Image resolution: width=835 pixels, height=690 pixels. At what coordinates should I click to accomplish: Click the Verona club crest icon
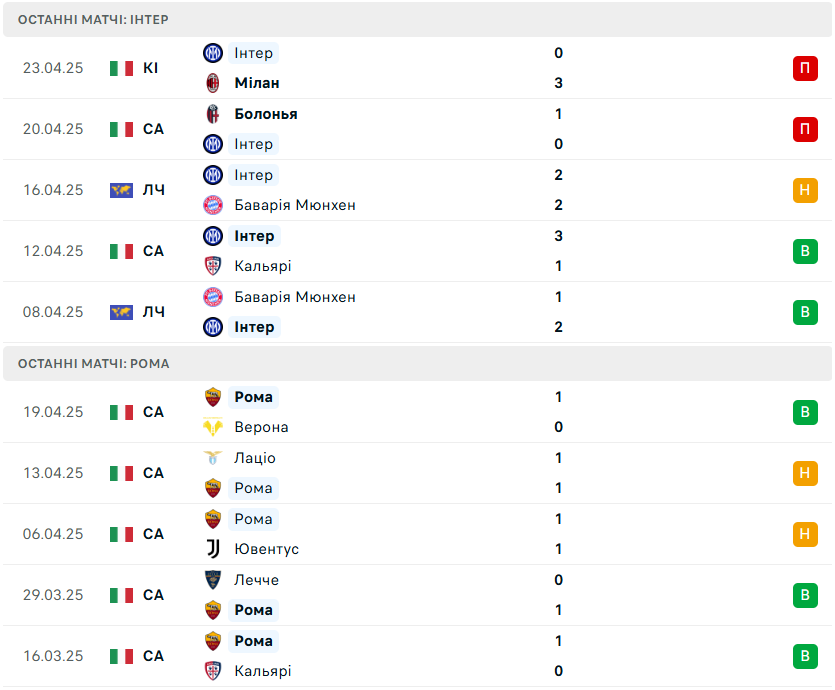[212, 427]
